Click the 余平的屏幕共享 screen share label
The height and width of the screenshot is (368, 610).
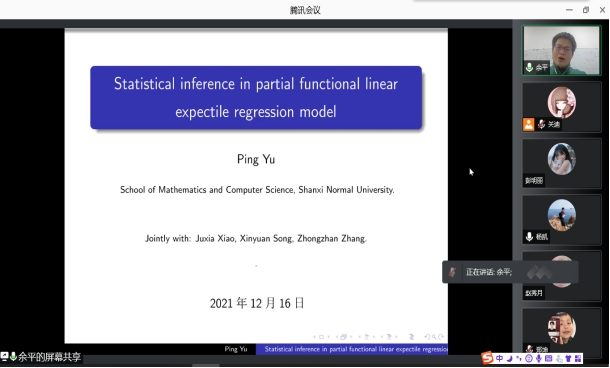[49, 357]
